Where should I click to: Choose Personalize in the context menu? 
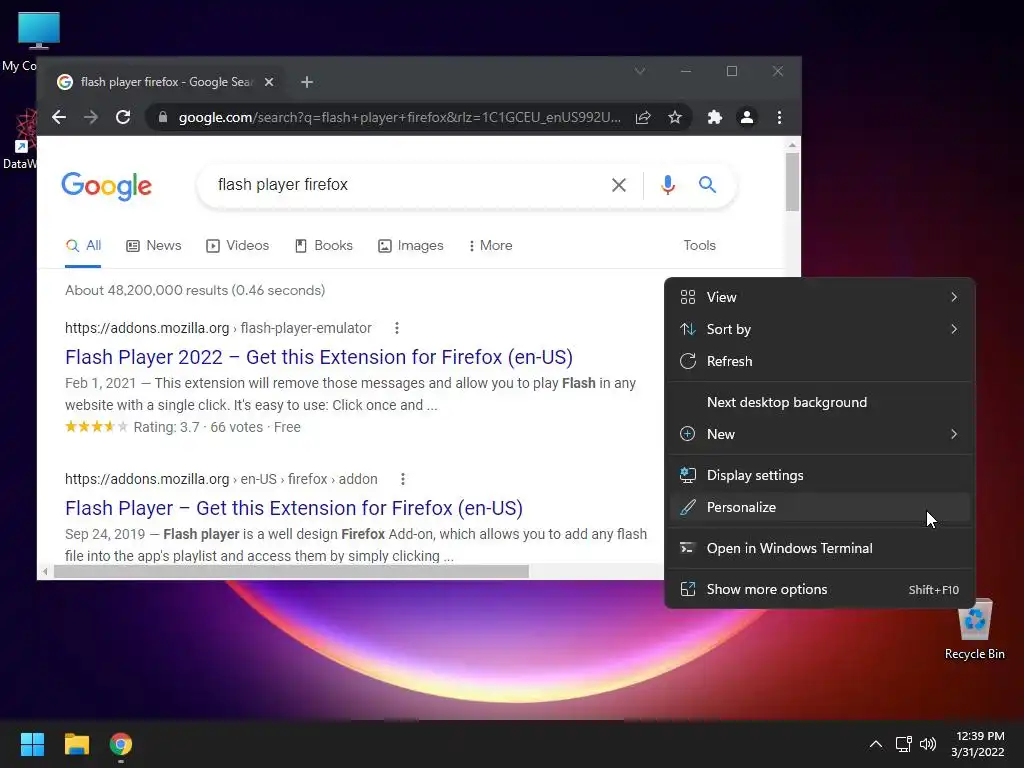coord(820,507)
